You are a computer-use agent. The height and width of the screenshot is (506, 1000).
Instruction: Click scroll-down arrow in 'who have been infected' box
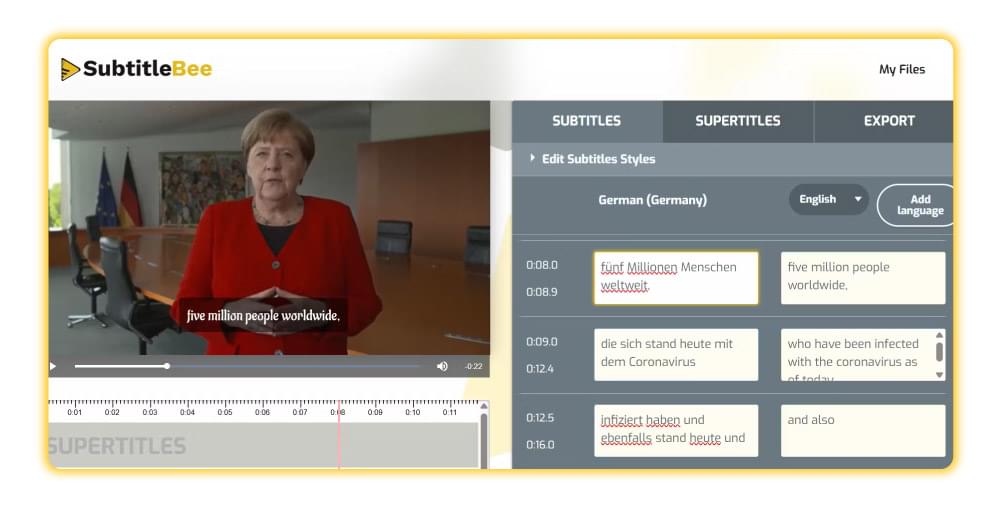(x=939, y=375)
